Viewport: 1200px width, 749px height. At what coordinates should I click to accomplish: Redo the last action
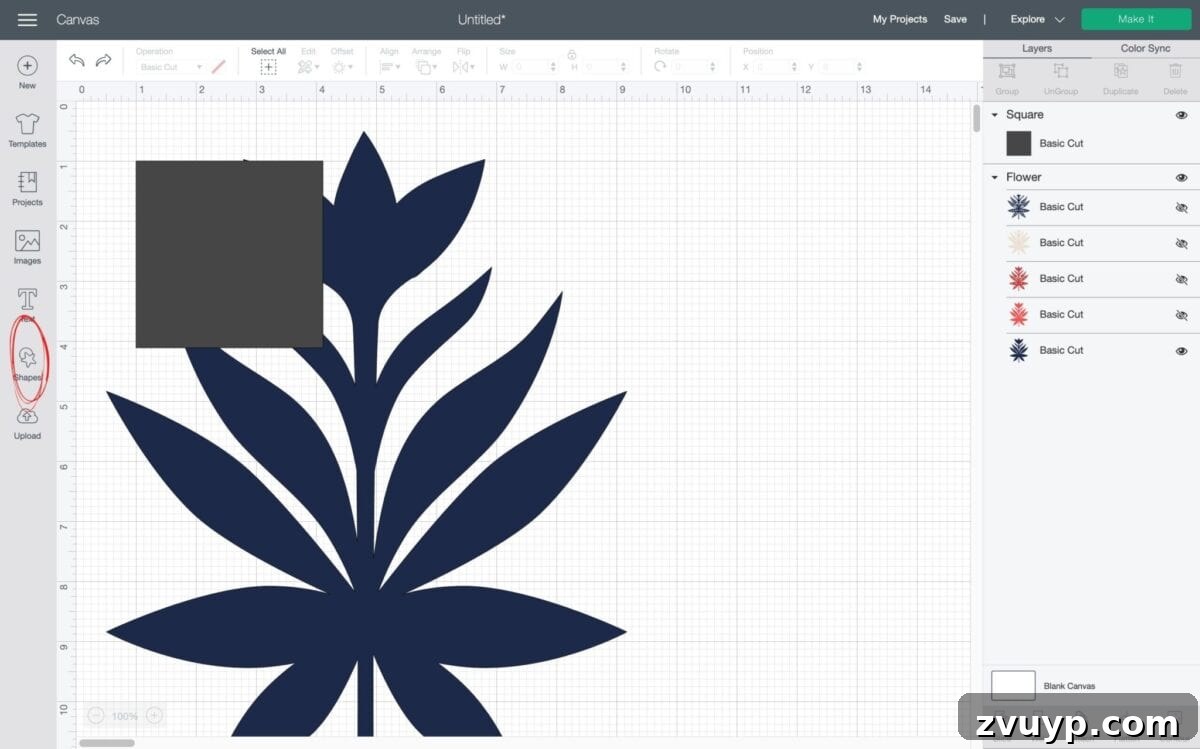point(103,61)
